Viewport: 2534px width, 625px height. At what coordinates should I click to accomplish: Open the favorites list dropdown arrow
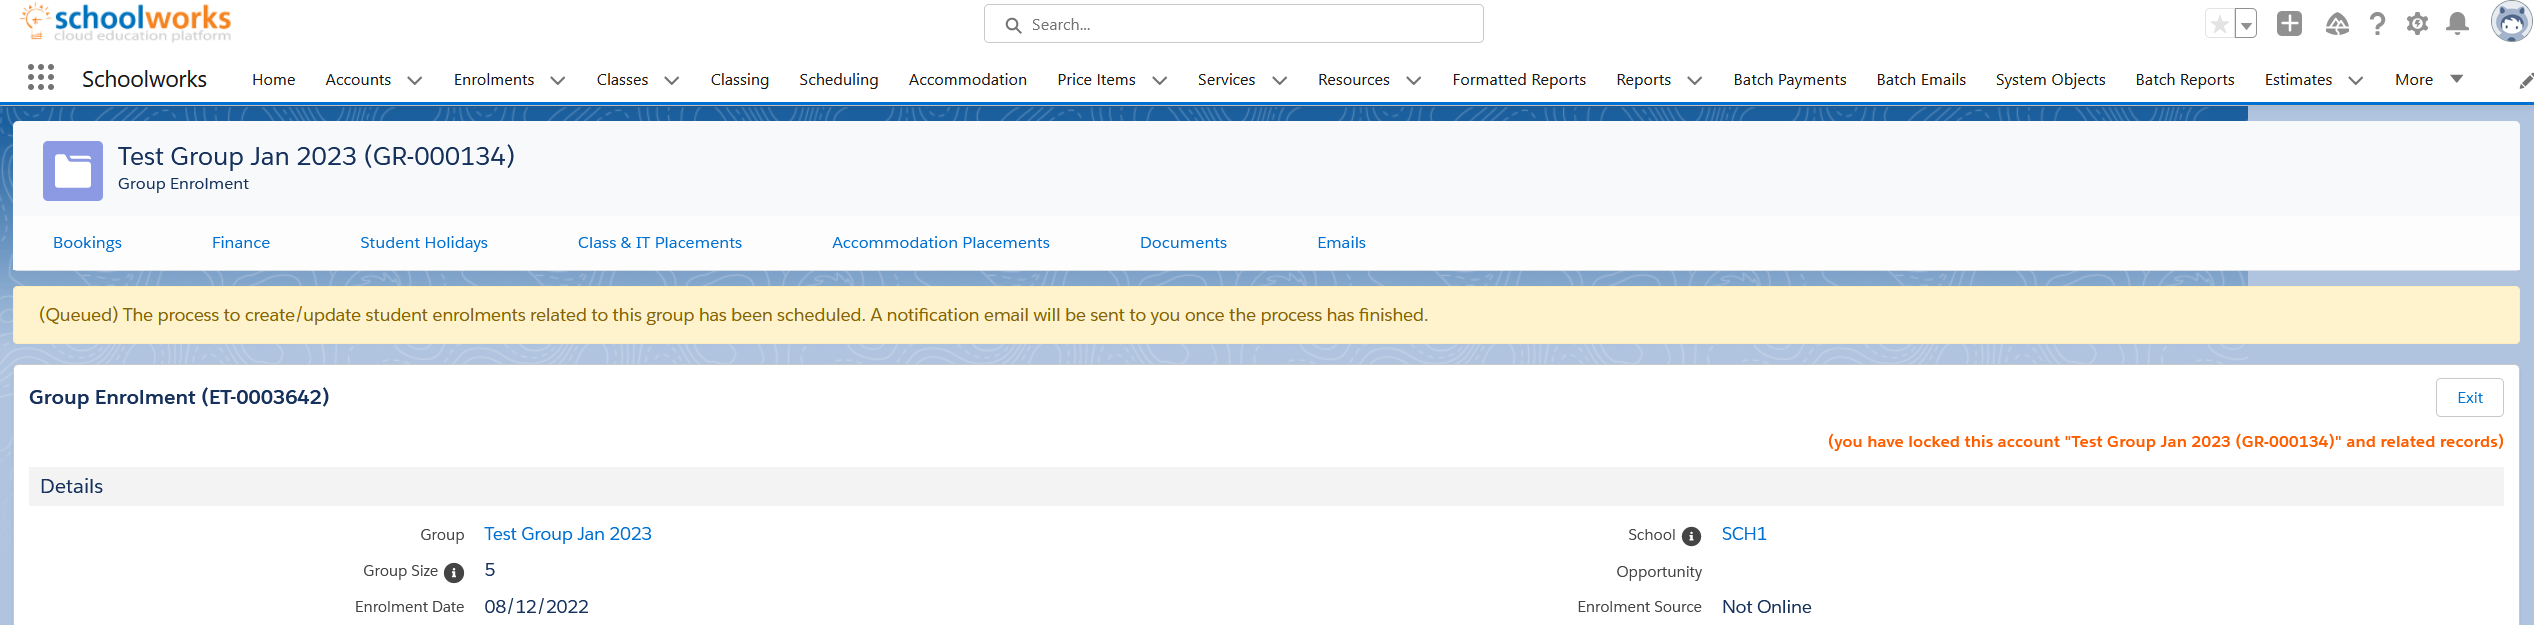coord(2246,25)
